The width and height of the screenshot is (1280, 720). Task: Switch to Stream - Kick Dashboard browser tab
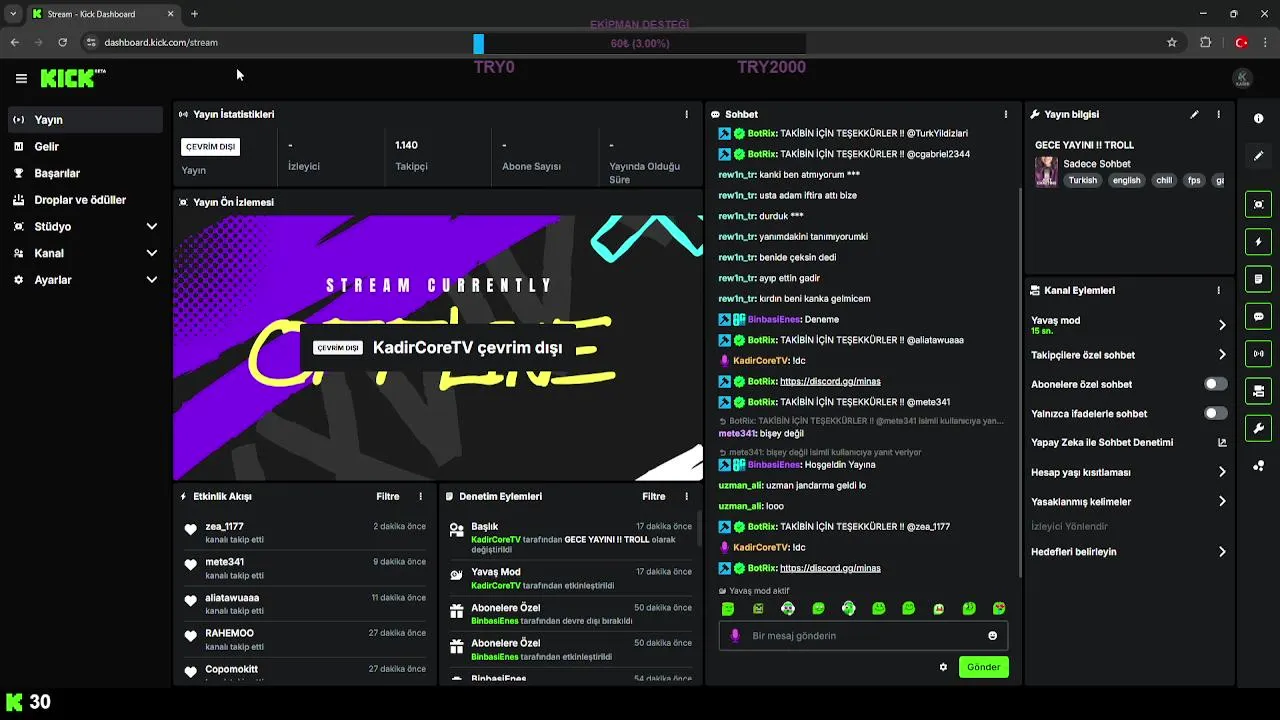(102, 14)
